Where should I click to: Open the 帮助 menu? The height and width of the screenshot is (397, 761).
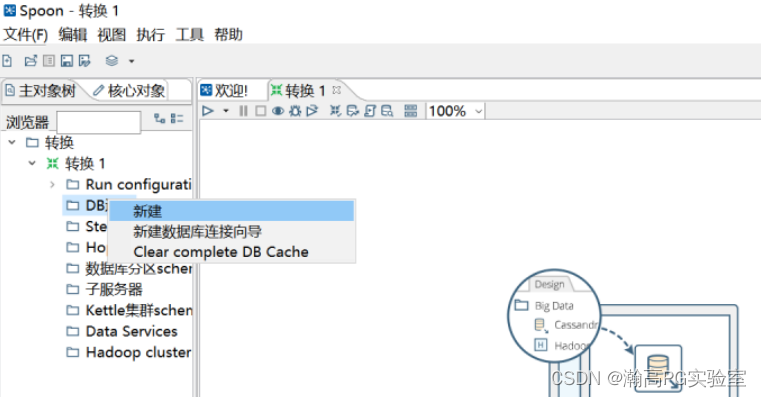[x=228, y=35]
